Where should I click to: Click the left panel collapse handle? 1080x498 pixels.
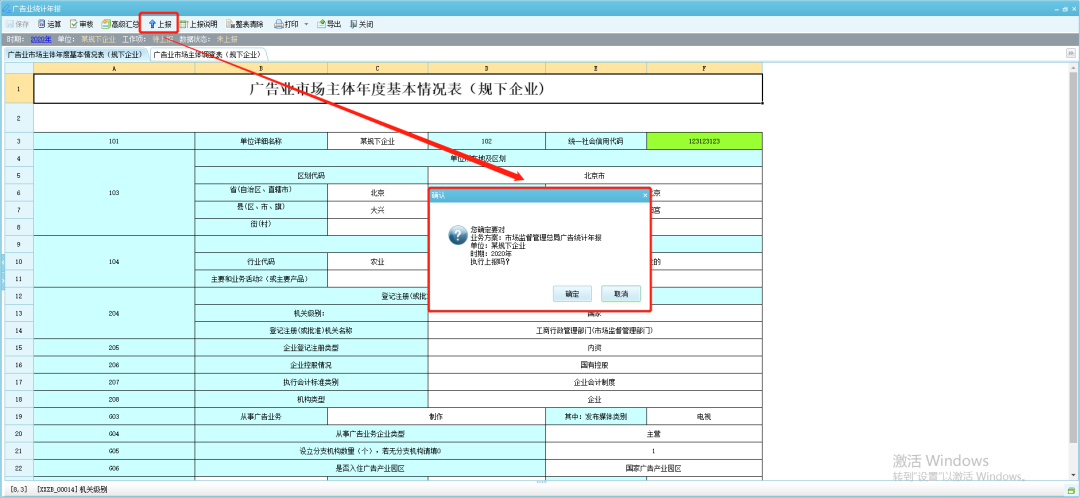point(2,262)
